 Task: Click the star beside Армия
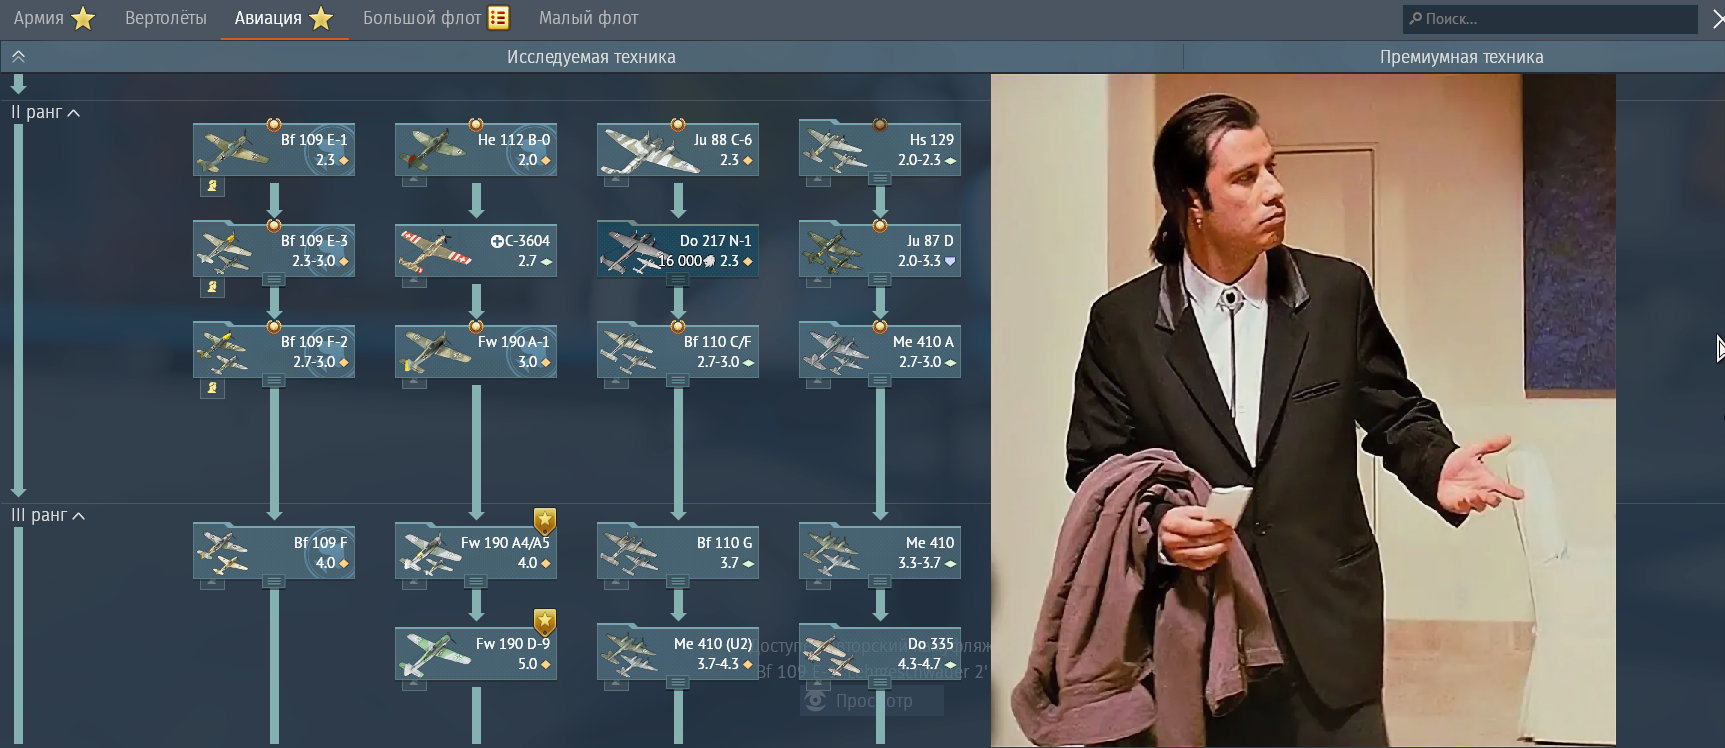click(83, 18)
